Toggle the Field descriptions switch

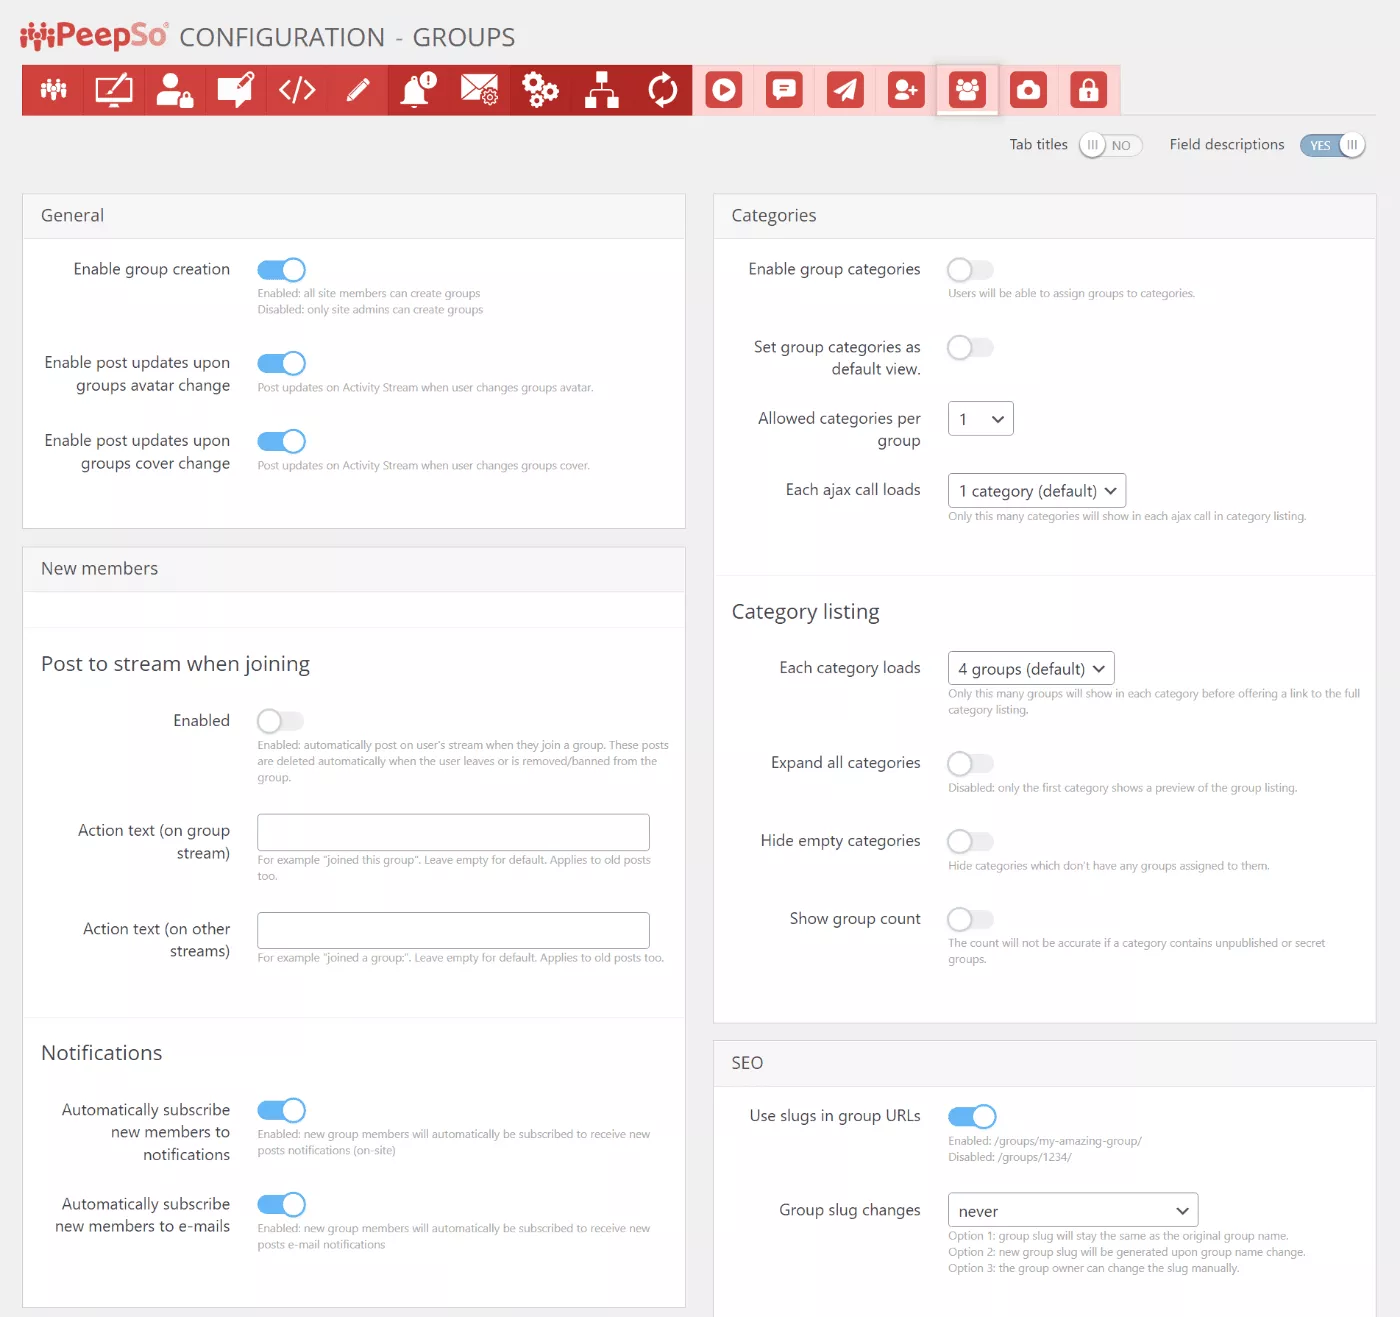1332,145
